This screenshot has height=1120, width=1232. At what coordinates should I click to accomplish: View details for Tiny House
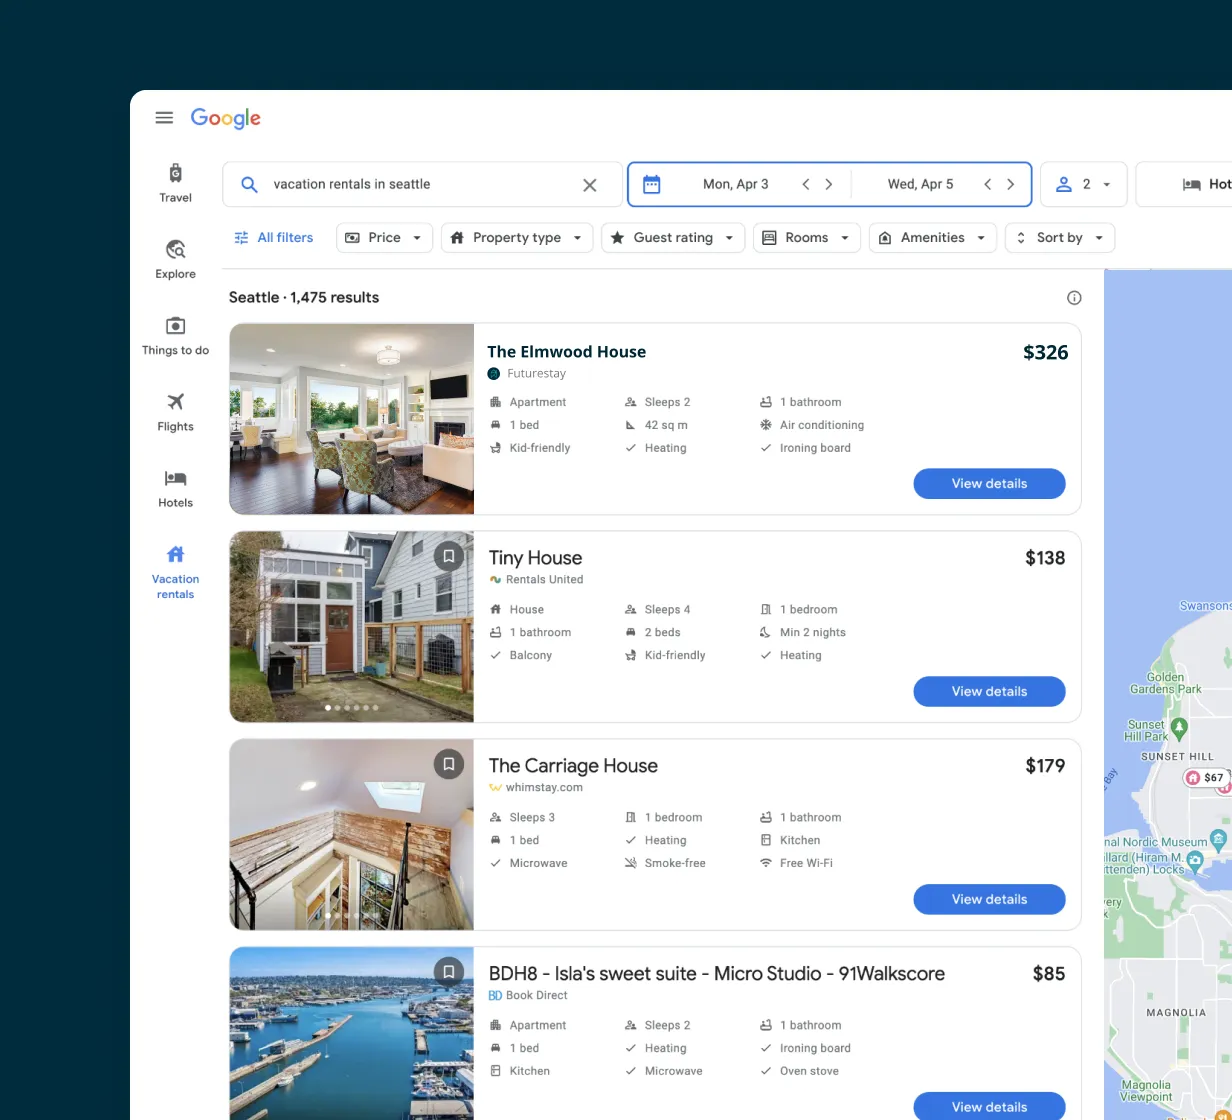989,692
